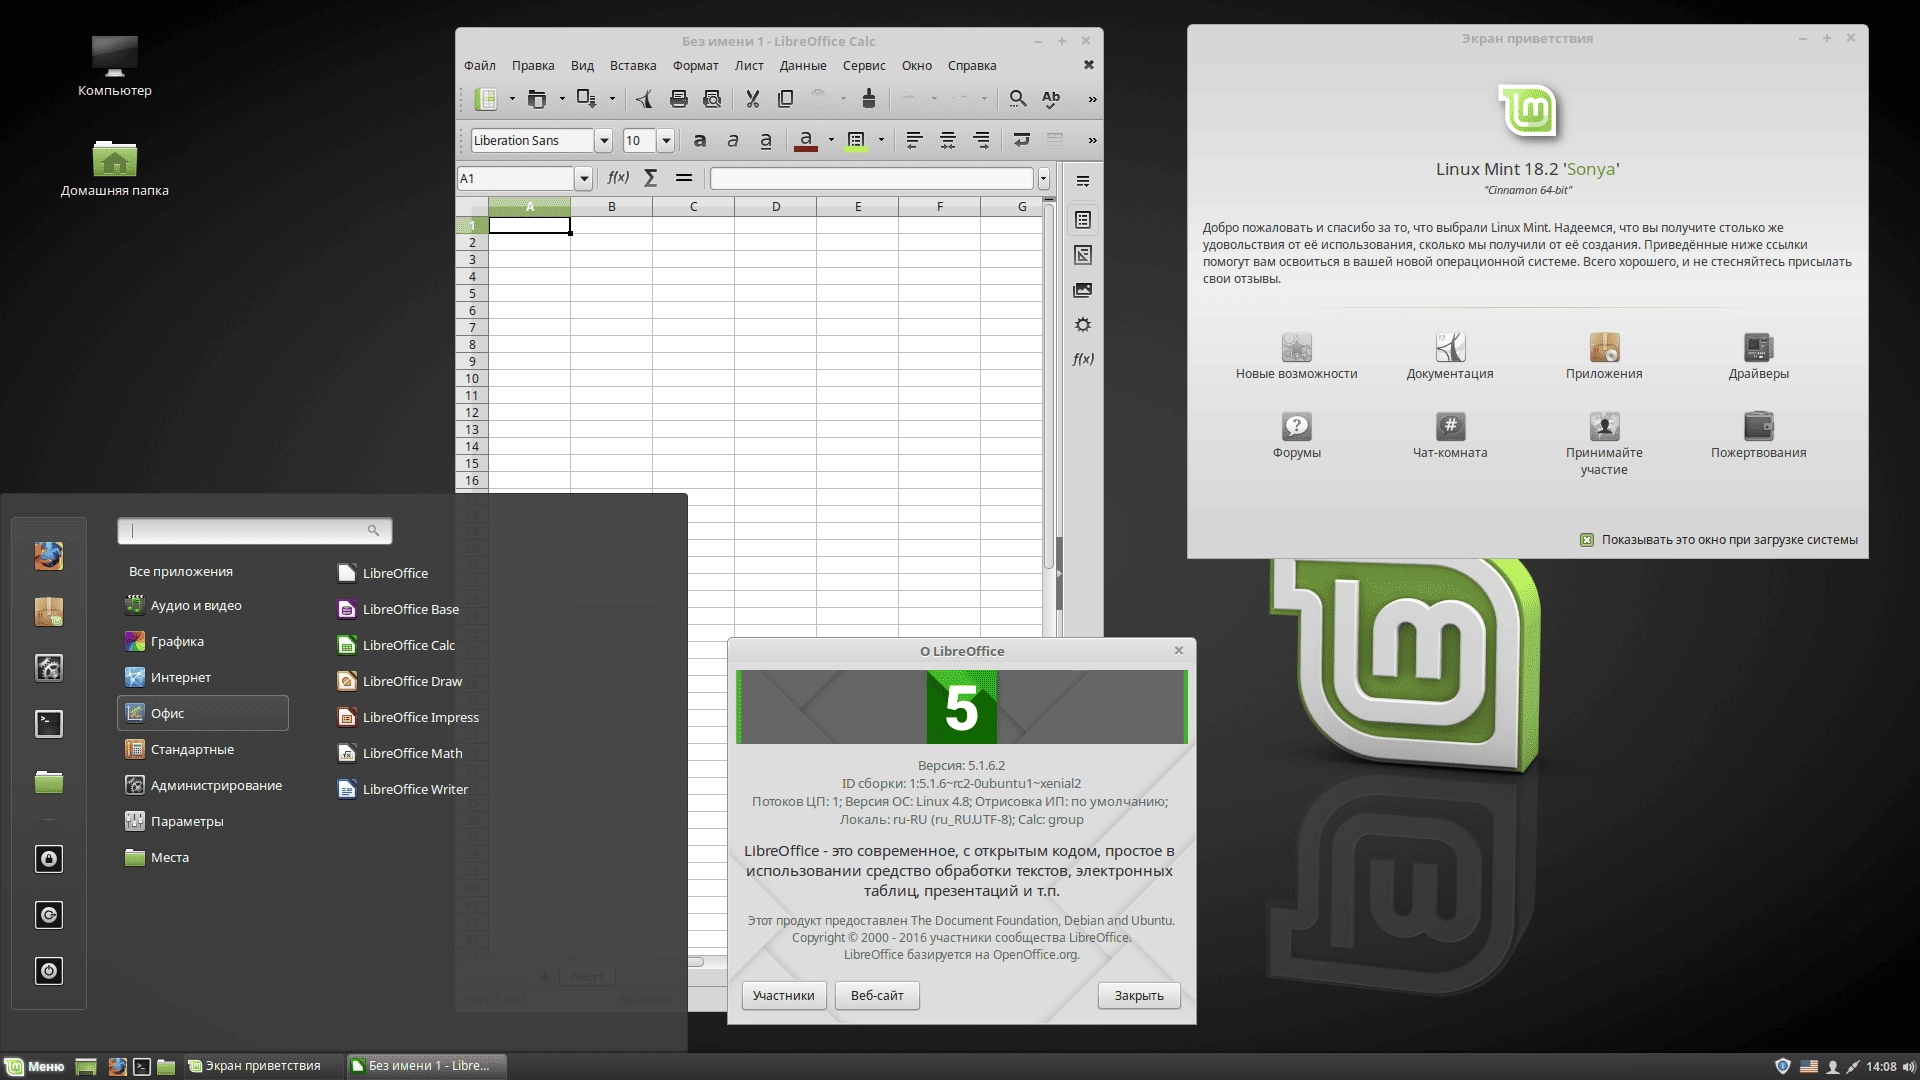
Task: Open Firefox from Mint menu favorites
Action: point(49,556)
